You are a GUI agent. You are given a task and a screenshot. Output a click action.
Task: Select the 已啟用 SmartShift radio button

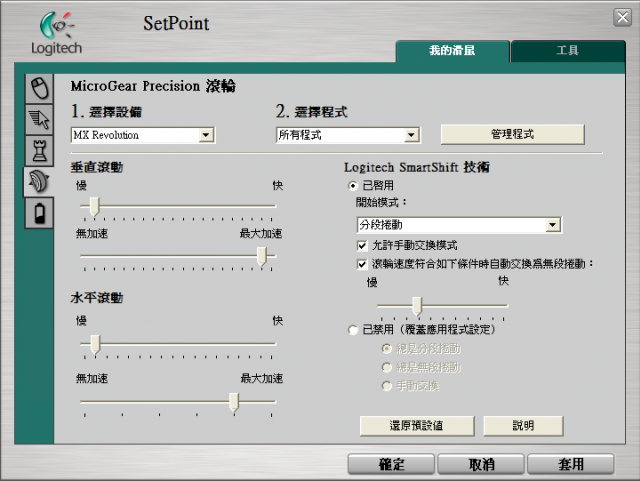point(353,186)
